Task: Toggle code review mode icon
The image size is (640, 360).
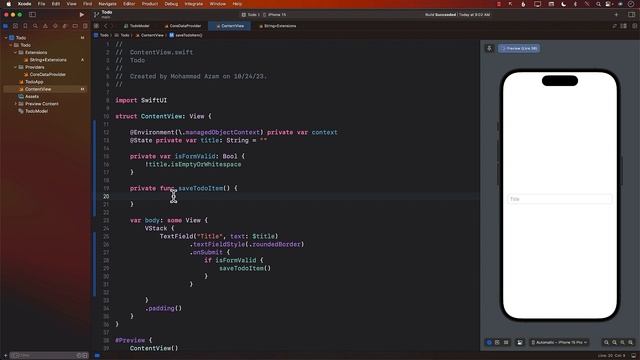Action: [x=615, y=26]
